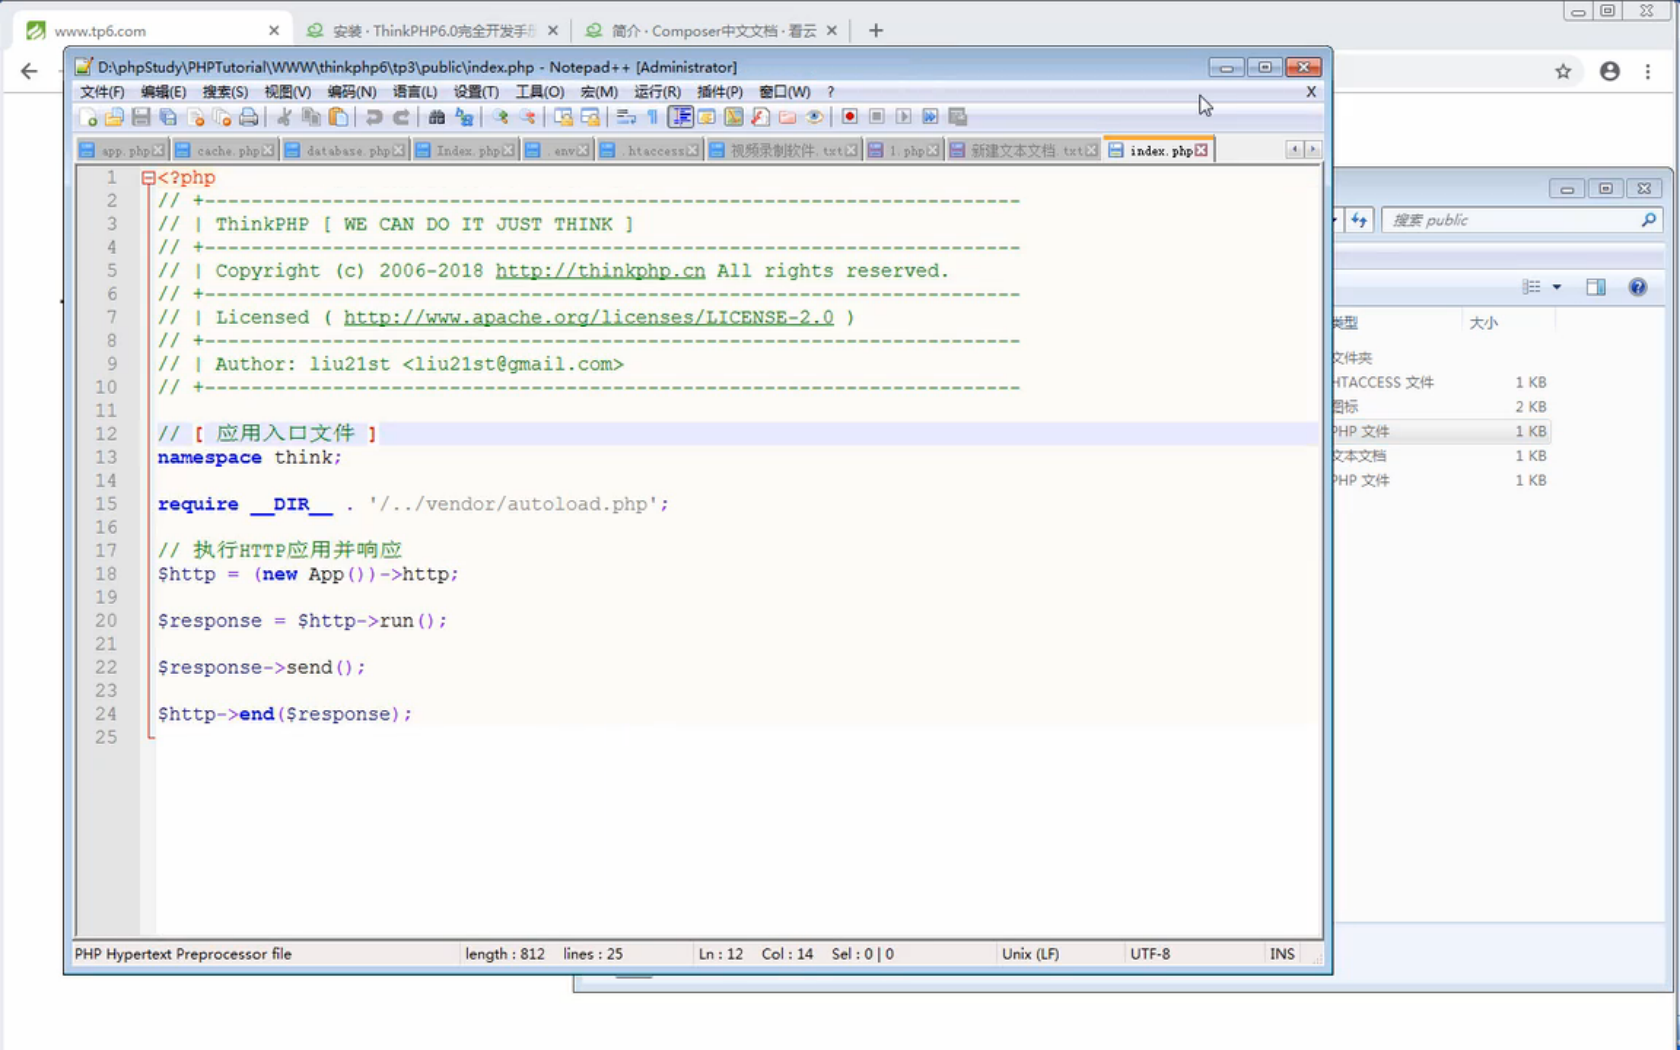
Task: Toggle word wrap toolbar icon
Action: (626, 117)
